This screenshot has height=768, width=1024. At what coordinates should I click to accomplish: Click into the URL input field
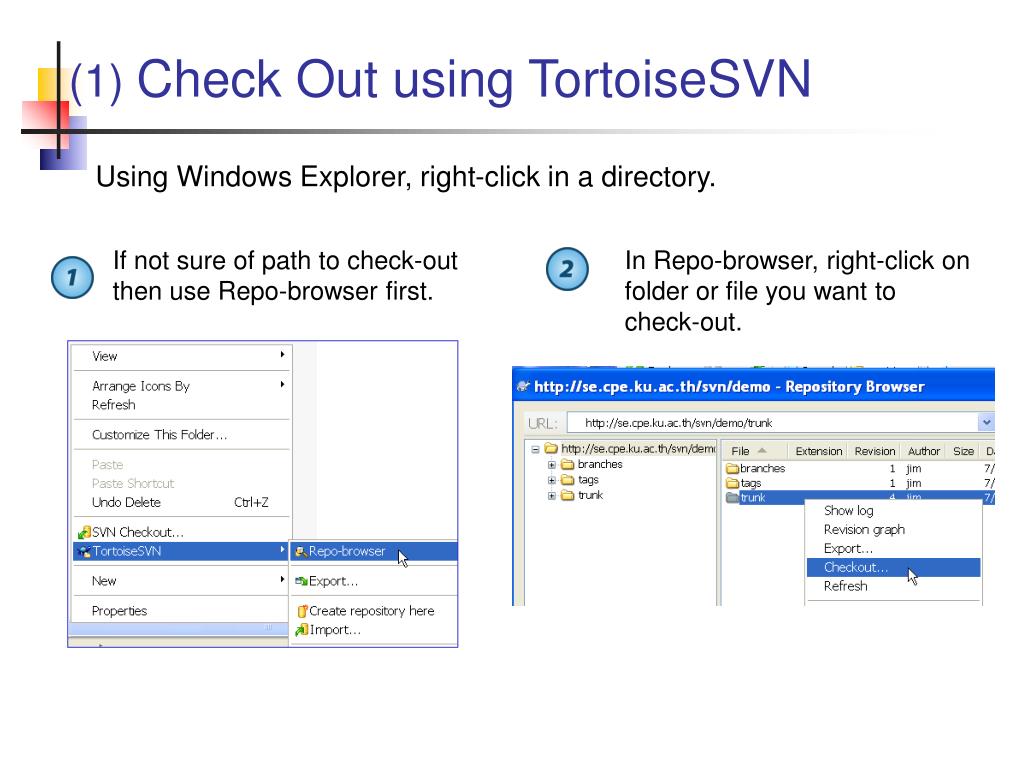(x=772, y=423)
